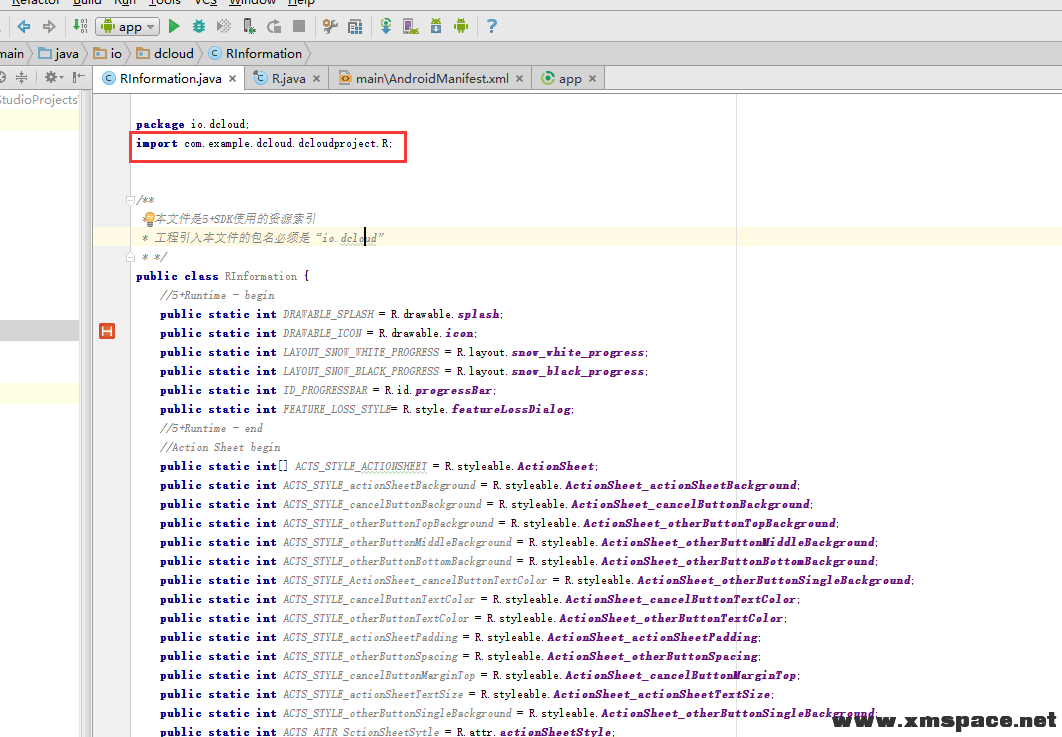This screenshot has width=1062, height=737.
Task: Open the Help menu
Action: point(301,2)
